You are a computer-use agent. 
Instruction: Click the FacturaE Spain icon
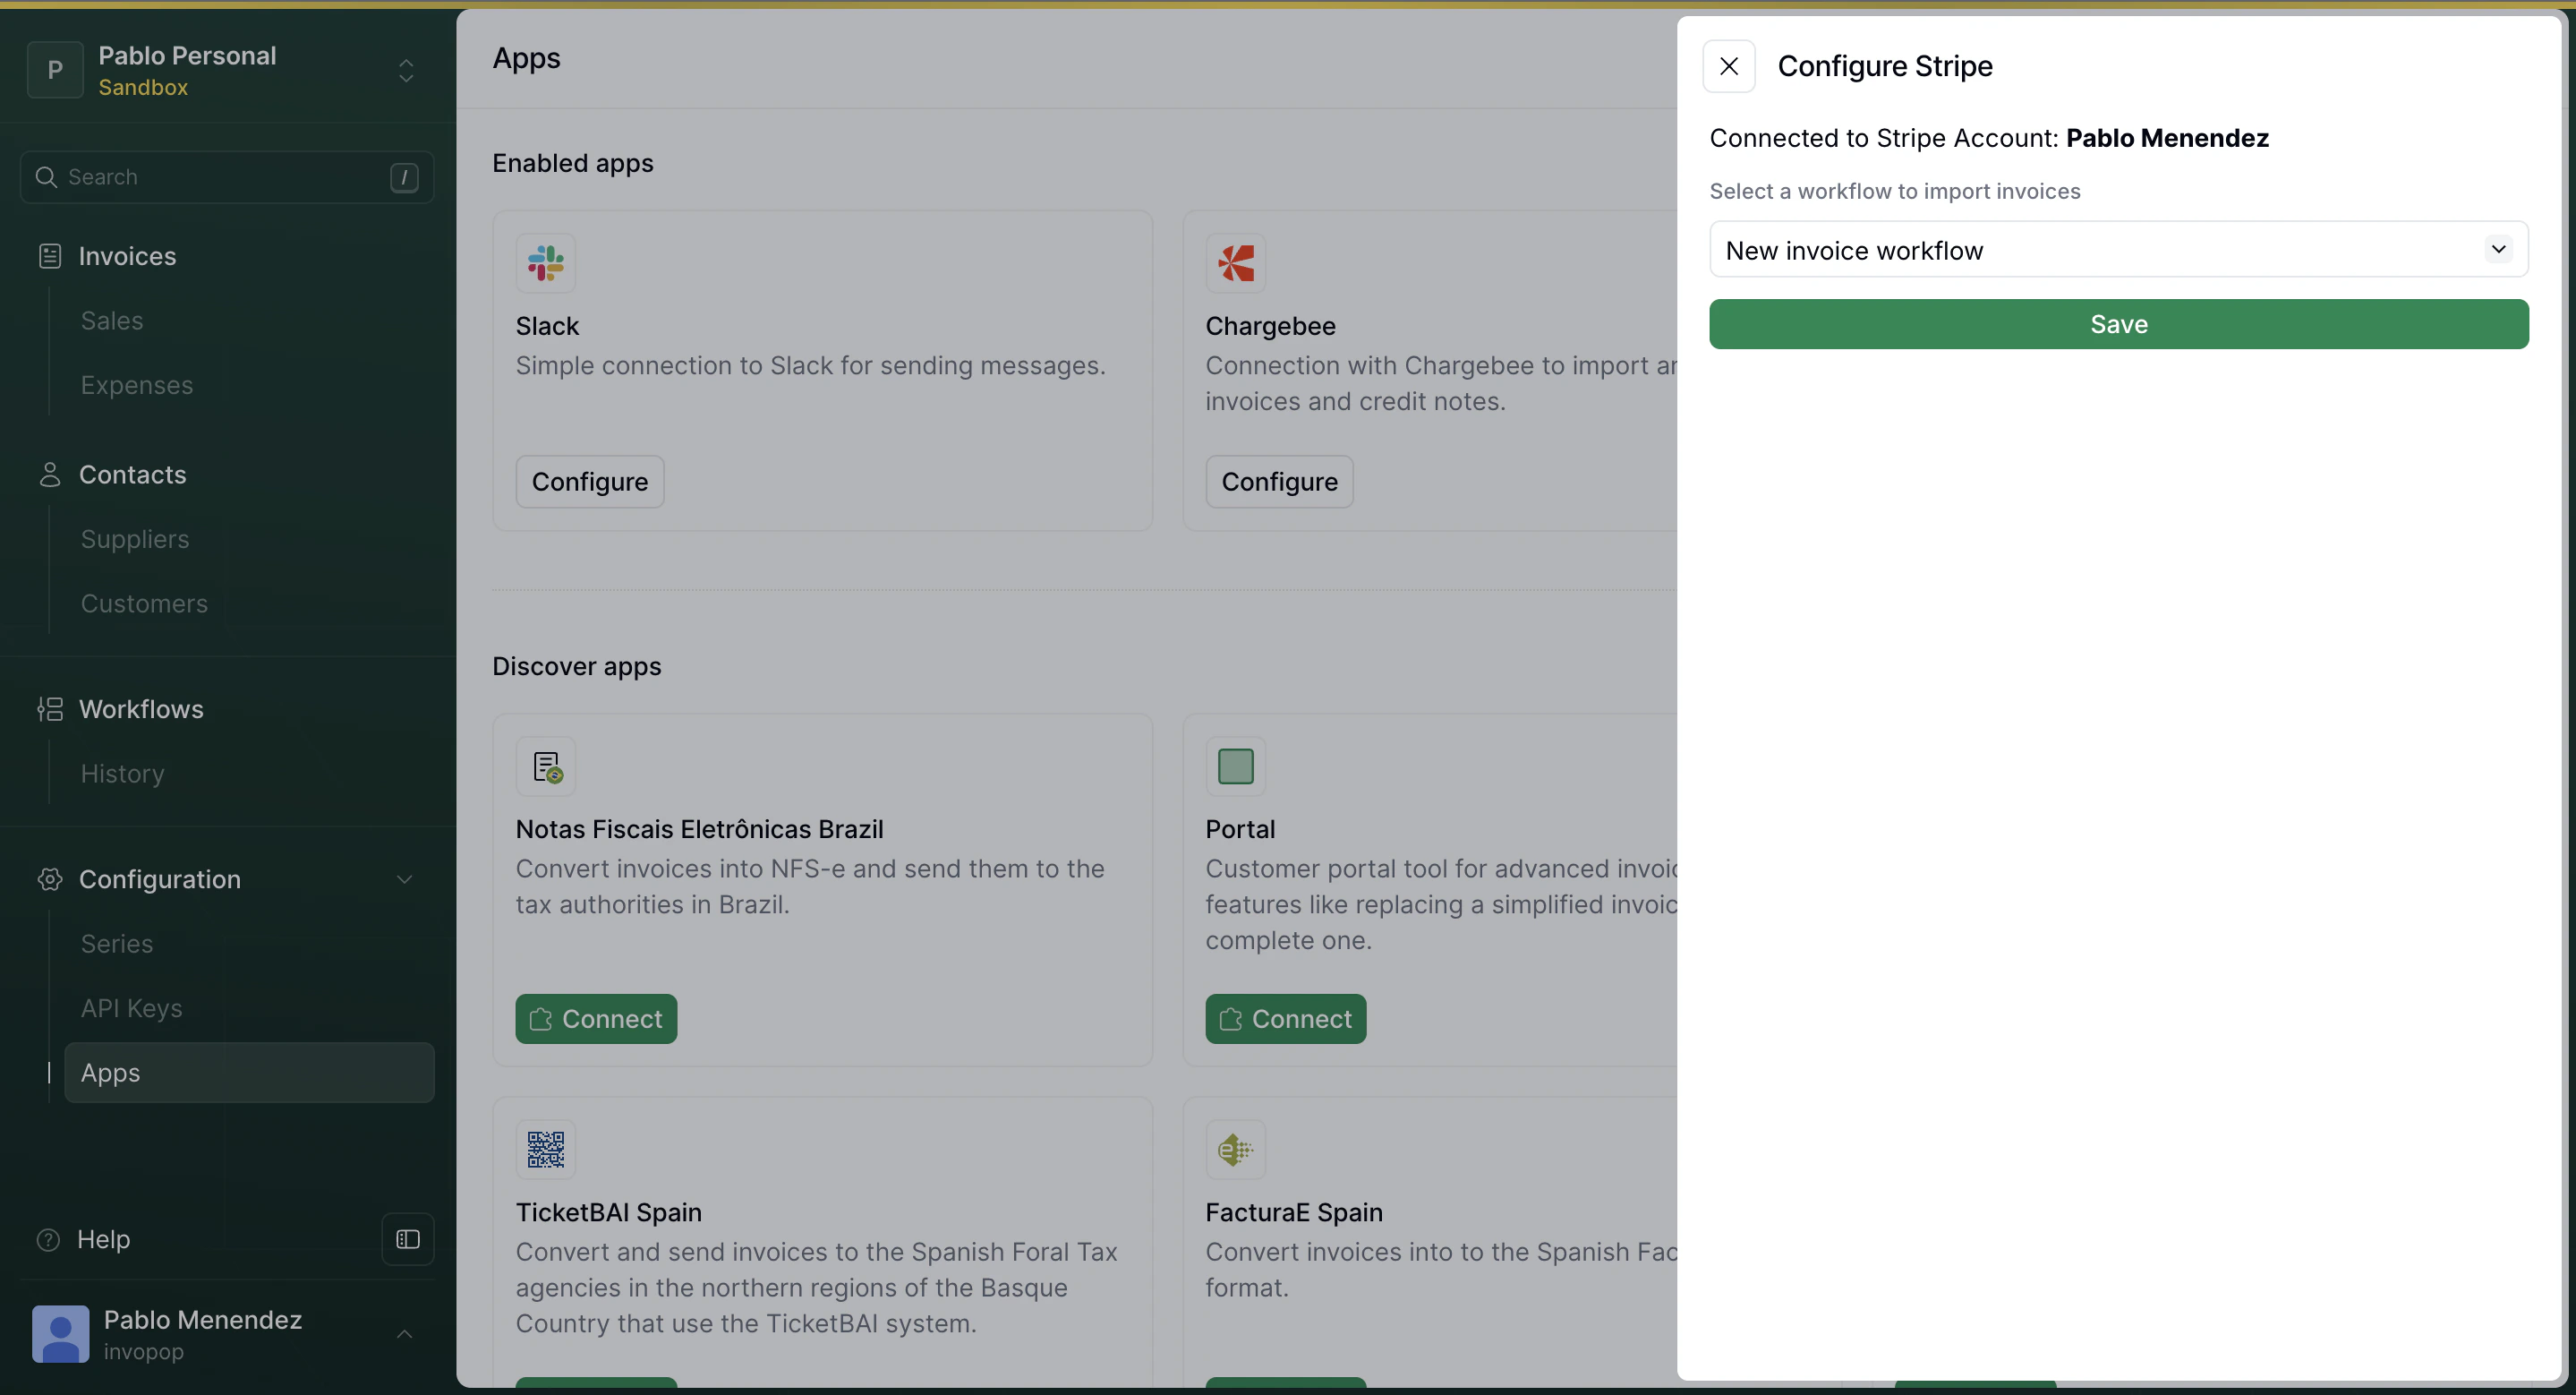1235,1149
